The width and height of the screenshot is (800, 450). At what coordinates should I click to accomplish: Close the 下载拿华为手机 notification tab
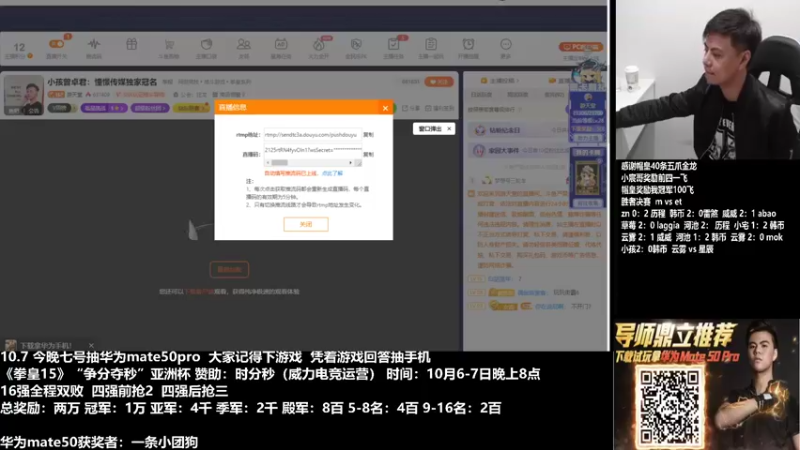tap(91, 345)
